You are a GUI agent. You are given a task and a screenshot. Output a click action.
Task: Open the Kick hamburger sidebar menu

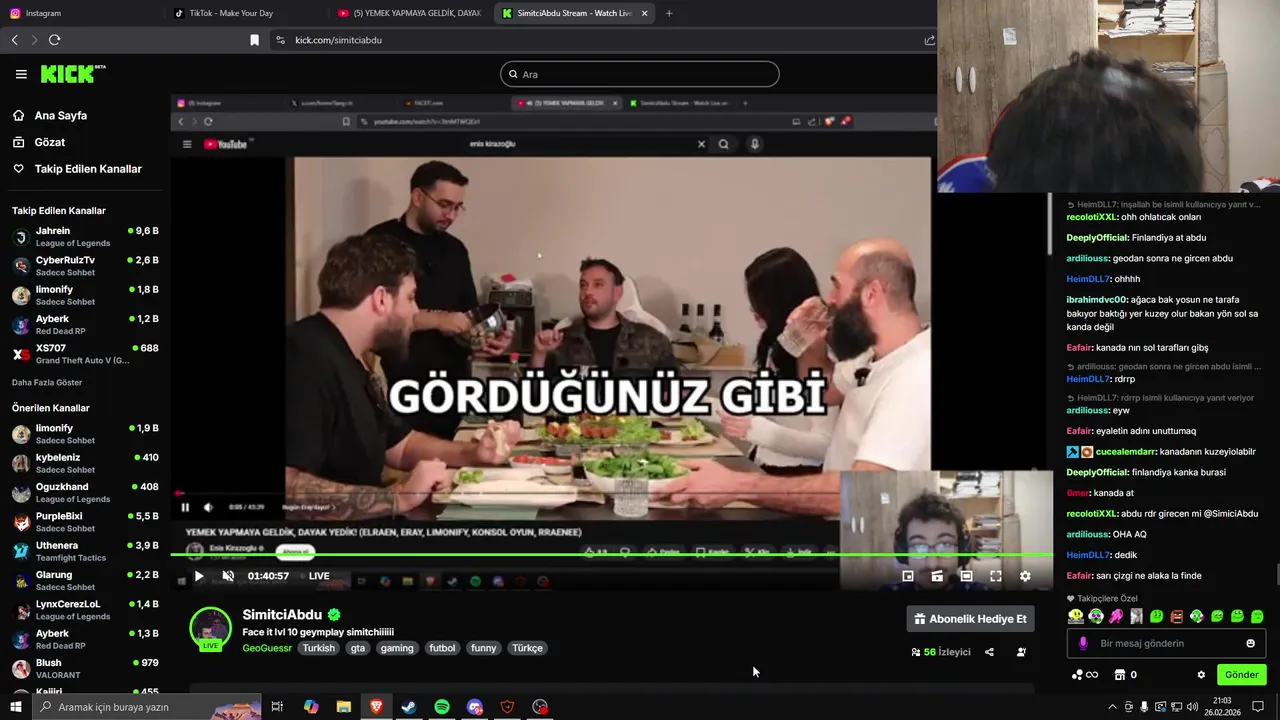(21, 74)
